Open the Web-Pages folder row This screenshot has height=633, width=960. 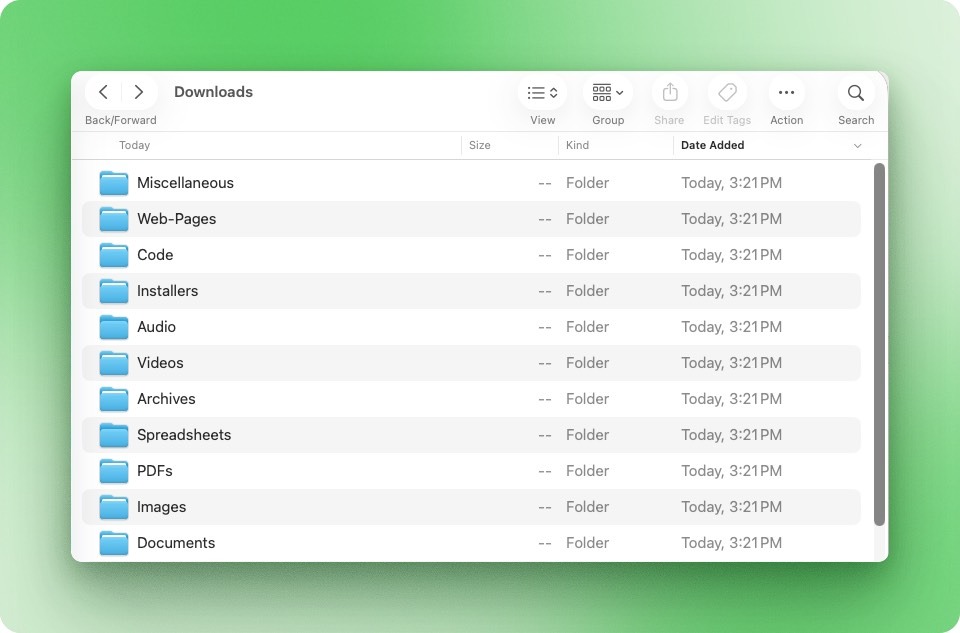[x=177, y=218]
